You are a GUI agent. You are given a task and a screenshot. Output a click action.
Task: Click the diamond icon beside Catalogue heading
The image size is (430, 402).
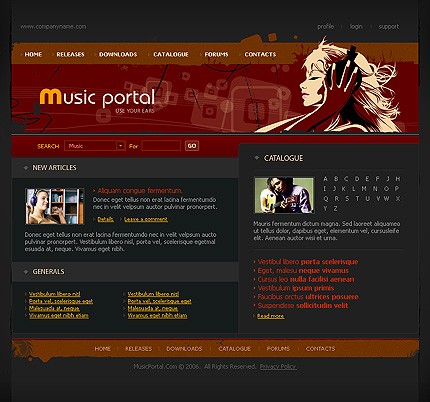click(257, 158)
